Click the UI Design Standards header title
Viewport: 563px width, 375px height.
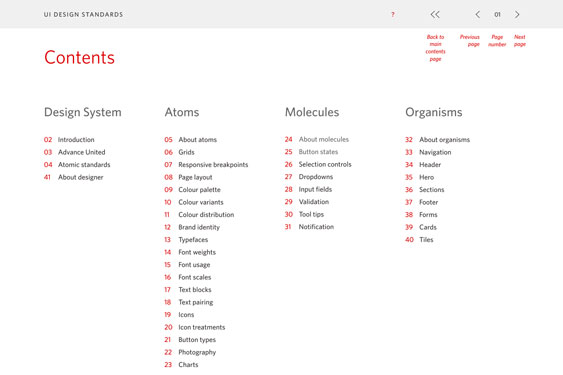[83, 14]
